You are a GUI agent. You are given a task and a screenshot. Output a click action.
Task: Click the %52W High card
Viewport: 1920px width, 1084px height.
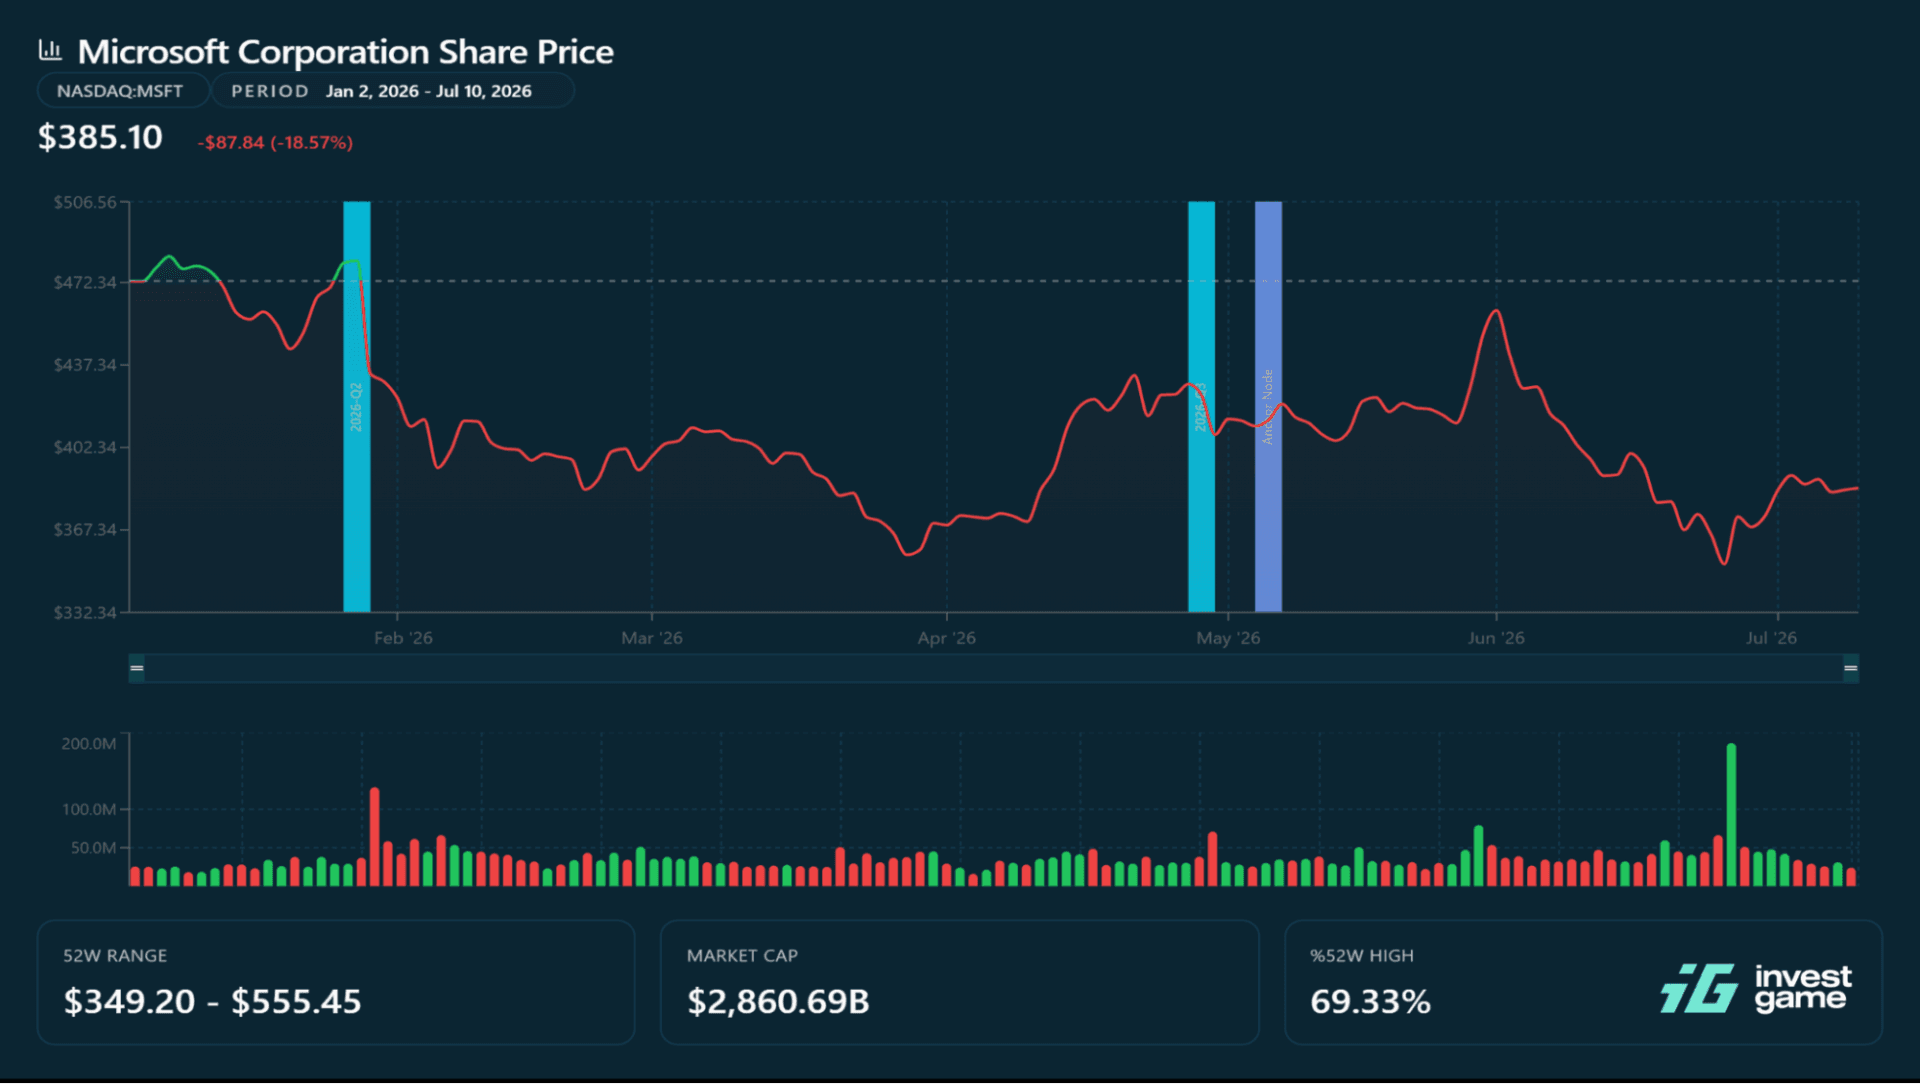[x=1583, y=982]
